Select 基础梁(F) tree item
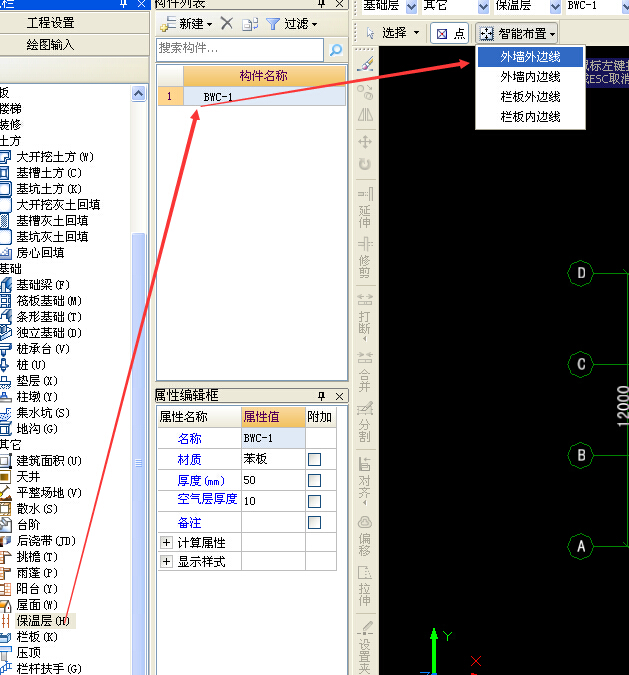 tap(43, 285)
